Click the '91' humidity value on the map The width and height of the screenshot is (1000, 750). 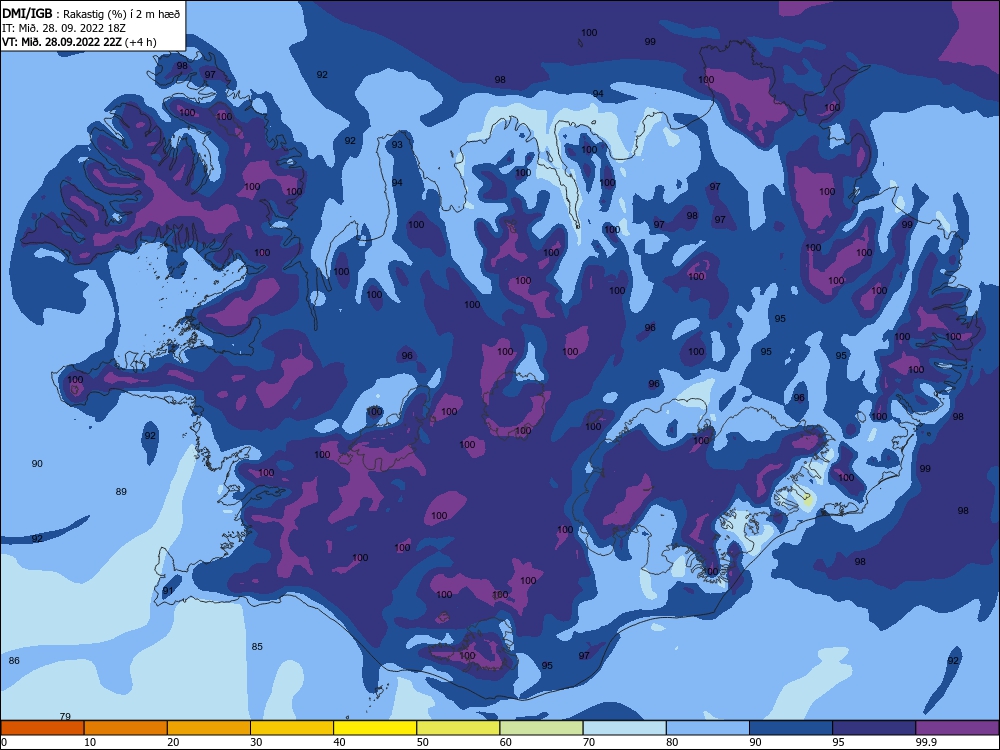(168, 591)
